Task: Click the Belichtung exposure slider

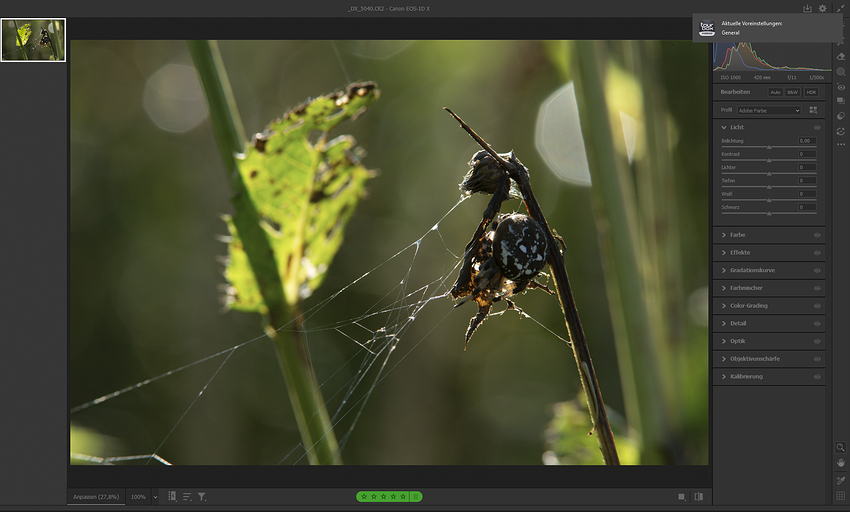Action: (768, 147)
